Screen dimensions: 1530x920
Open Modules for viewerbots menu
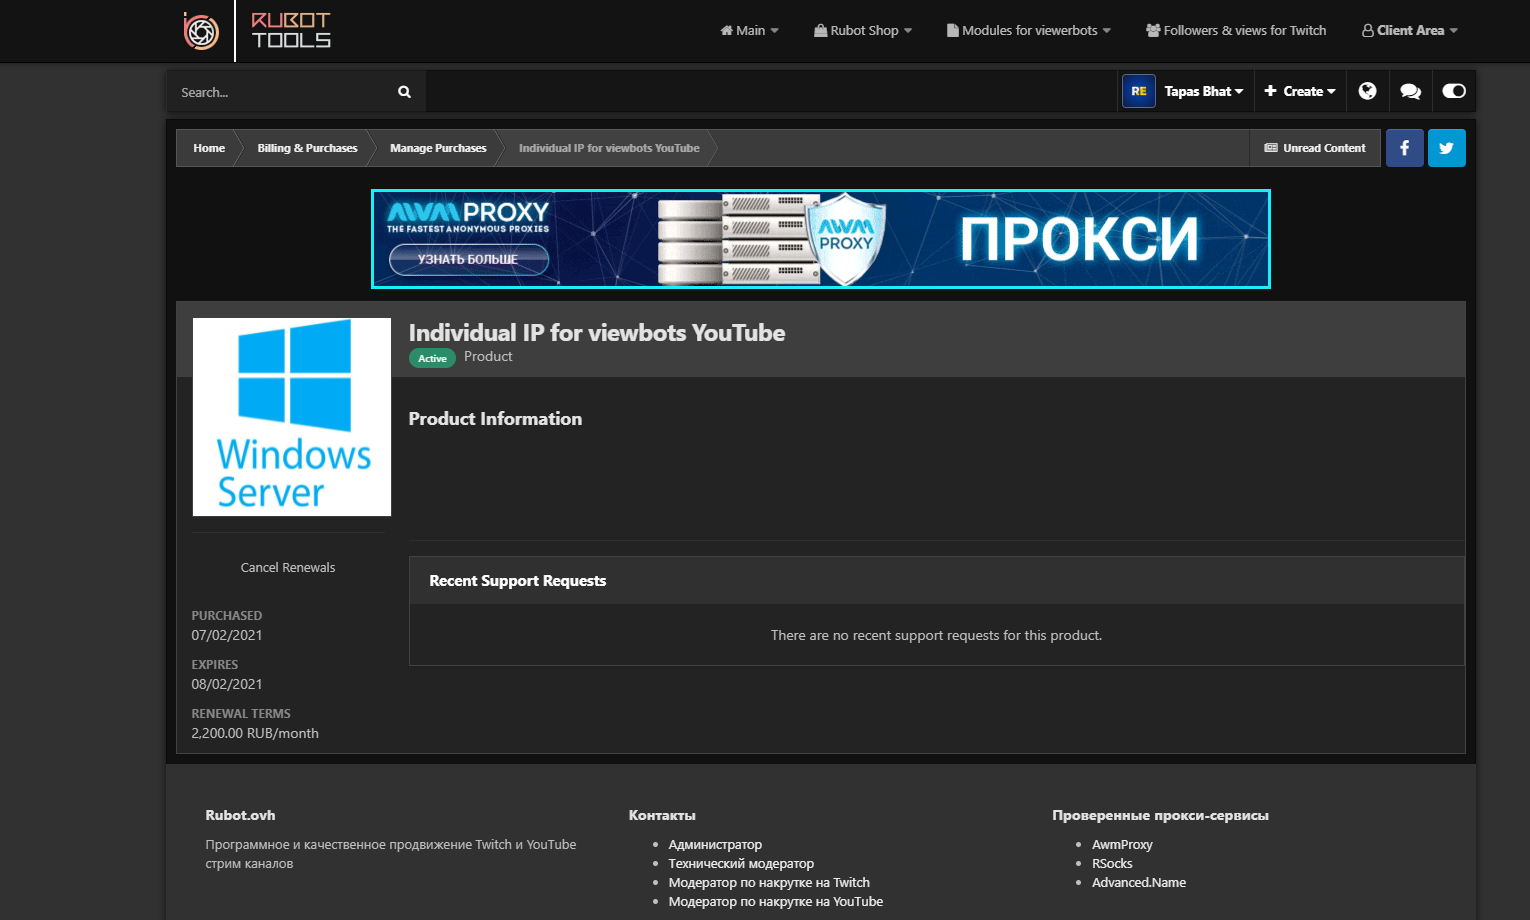coord(1029,31)
